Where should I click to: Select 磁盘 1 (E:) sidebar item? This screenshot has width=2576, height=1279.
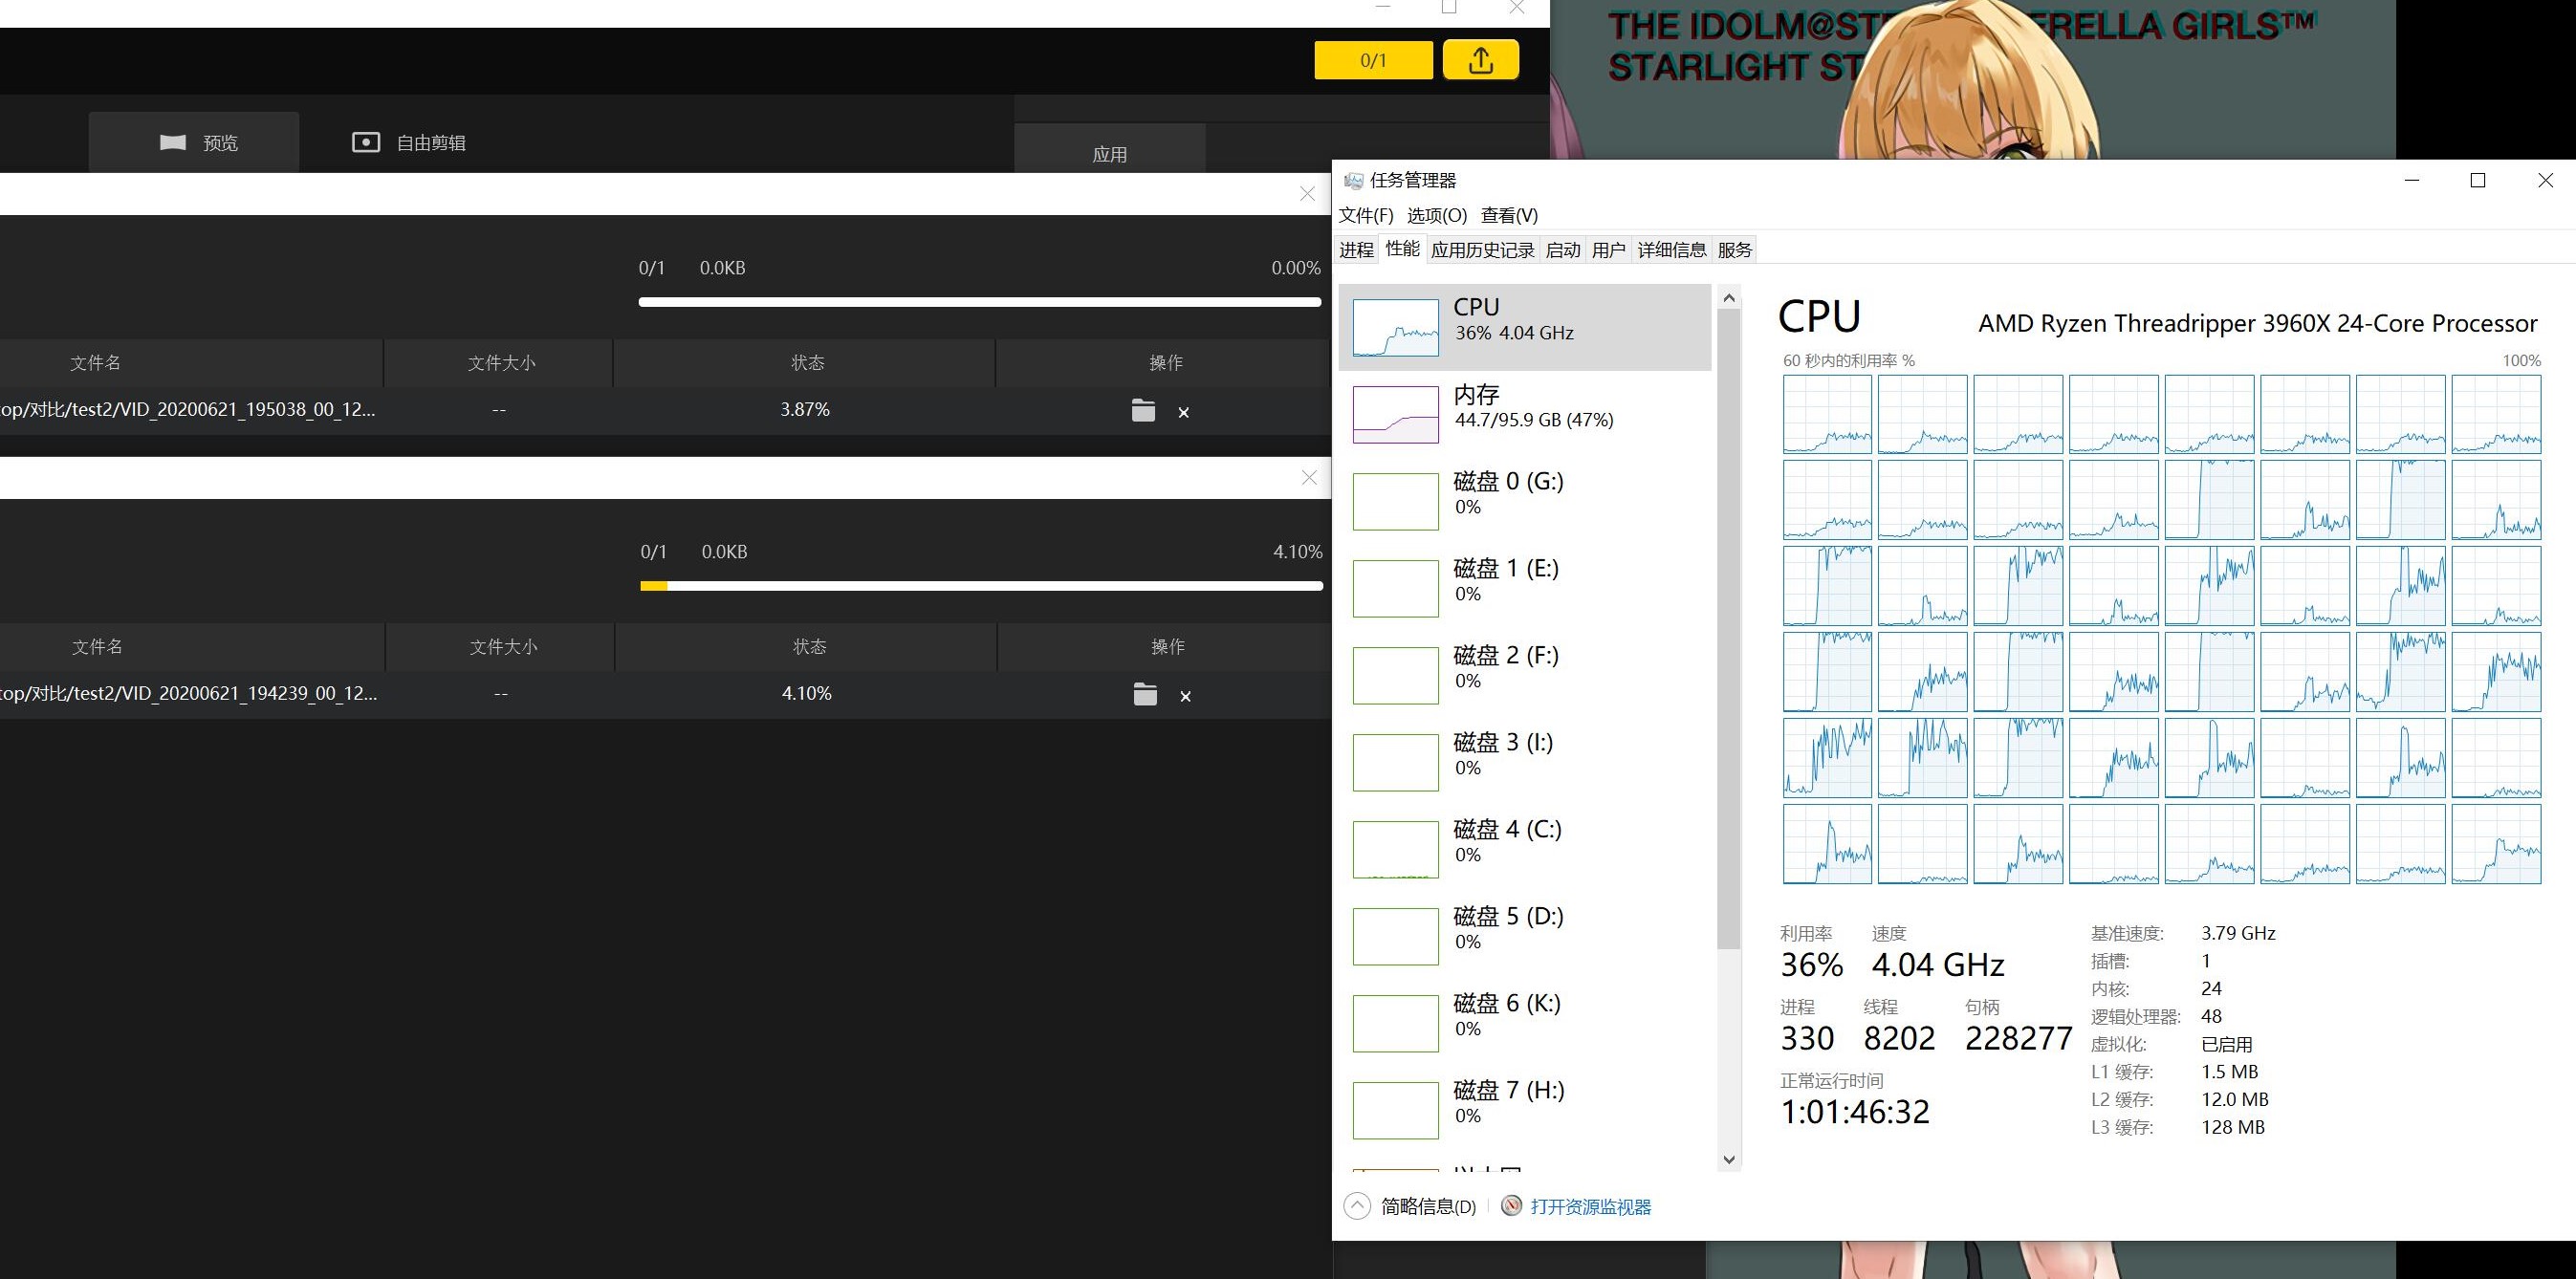click(x=1525, y=588)
